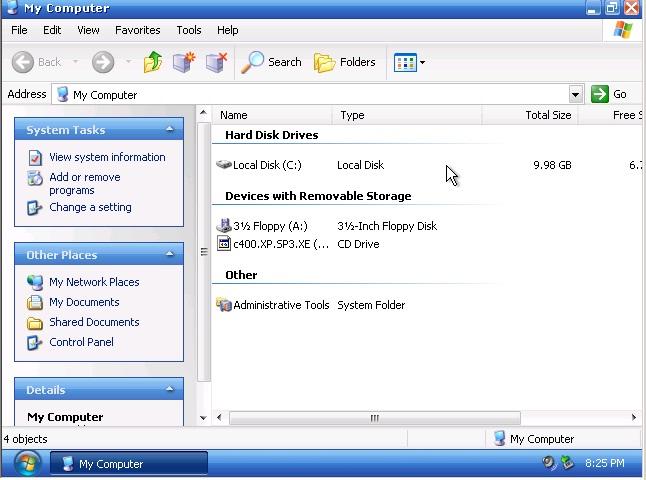The image size is (646, 480).
Task: Collapse the Details panel
Action: [x=169, y=389]
